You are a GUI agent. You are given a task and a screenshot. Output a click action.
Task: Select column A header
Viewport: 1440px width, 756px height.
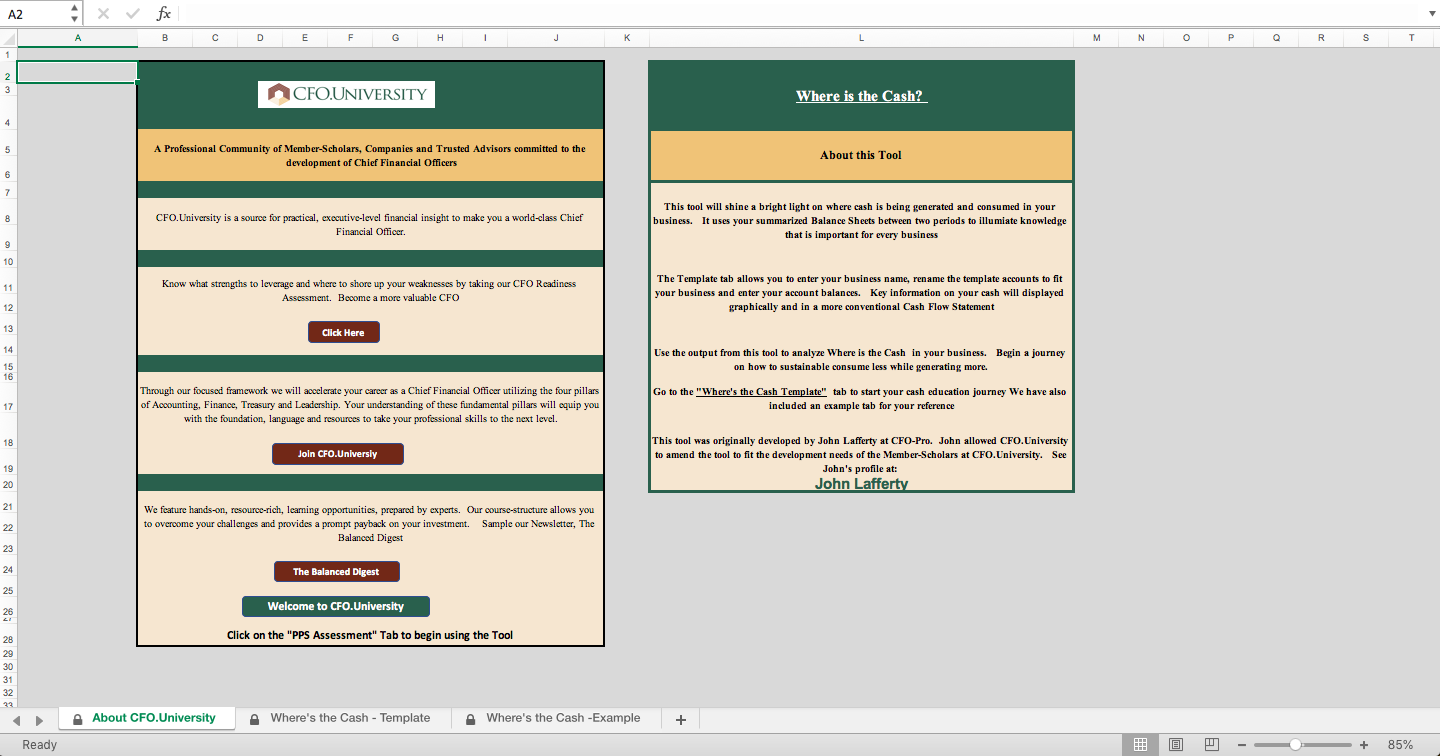pyautogui.click(x=78, y=38)
